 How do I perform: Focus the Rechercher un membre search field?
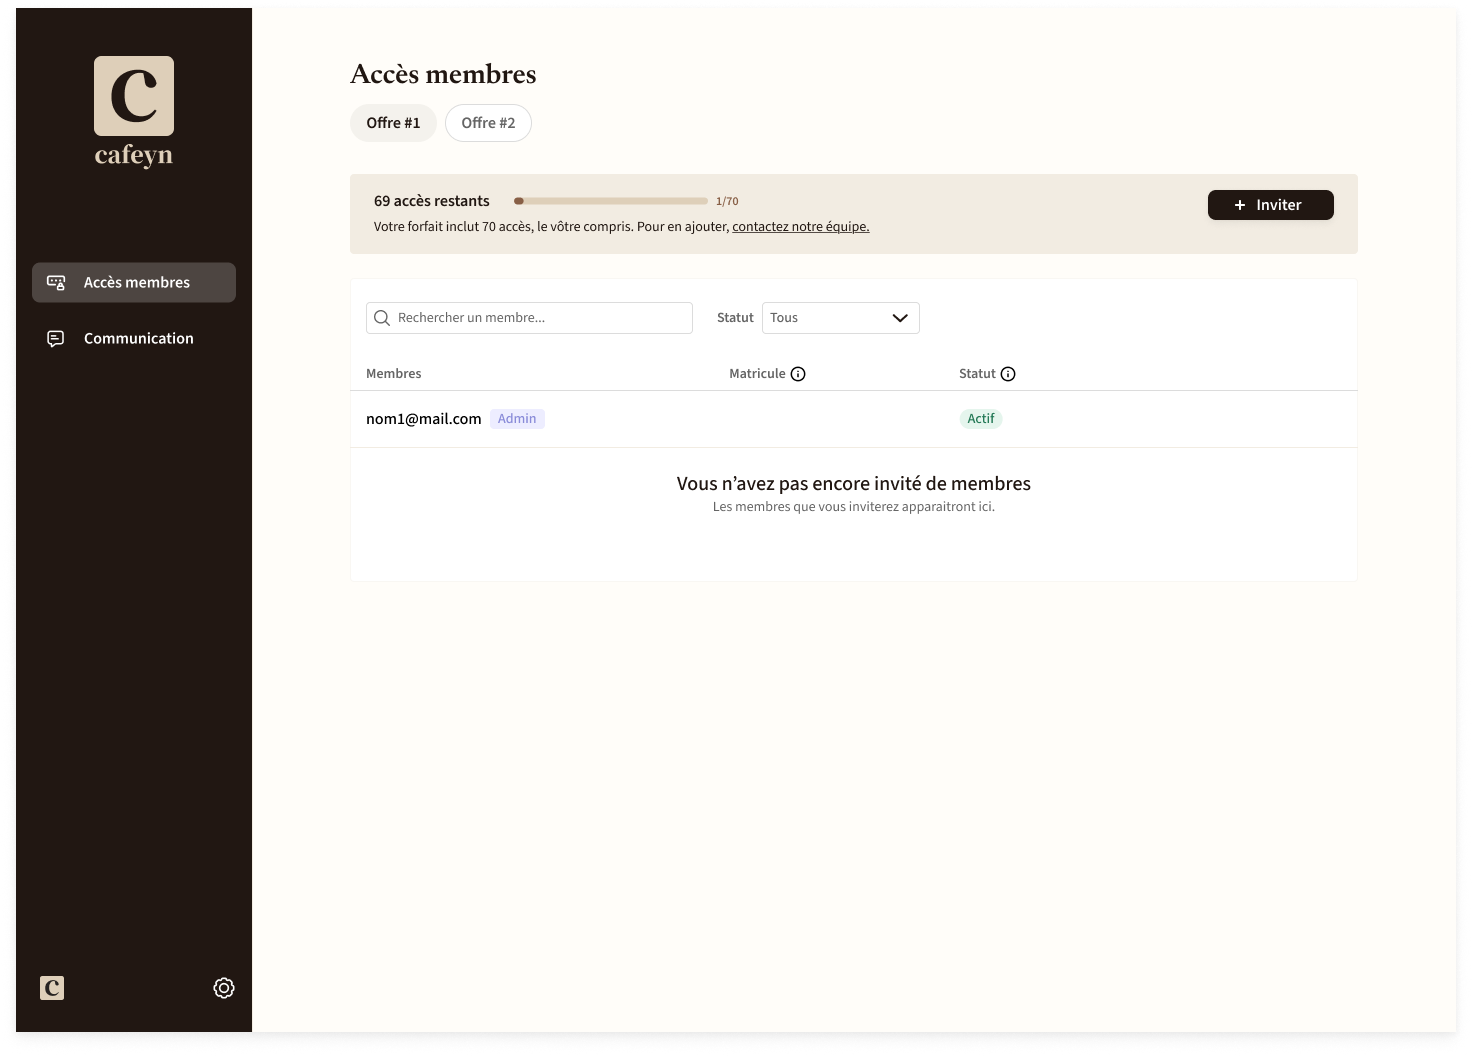pos(529,318)
